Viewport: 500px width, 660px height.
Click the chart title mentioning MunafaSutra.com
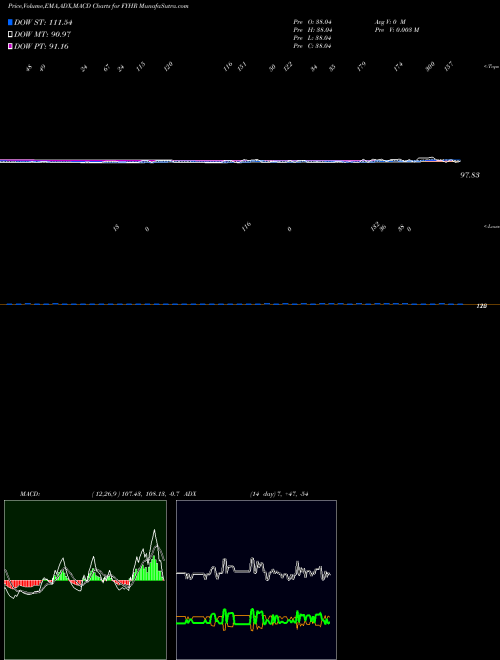[98, 6]
